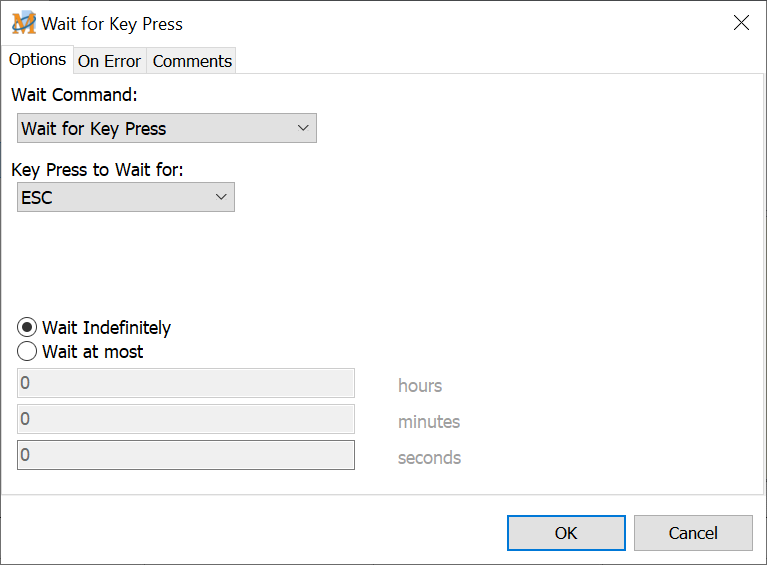Click the chevron beside the ESC selection
Viewport: 767px width, 565px height.
(x=222, y=197)
